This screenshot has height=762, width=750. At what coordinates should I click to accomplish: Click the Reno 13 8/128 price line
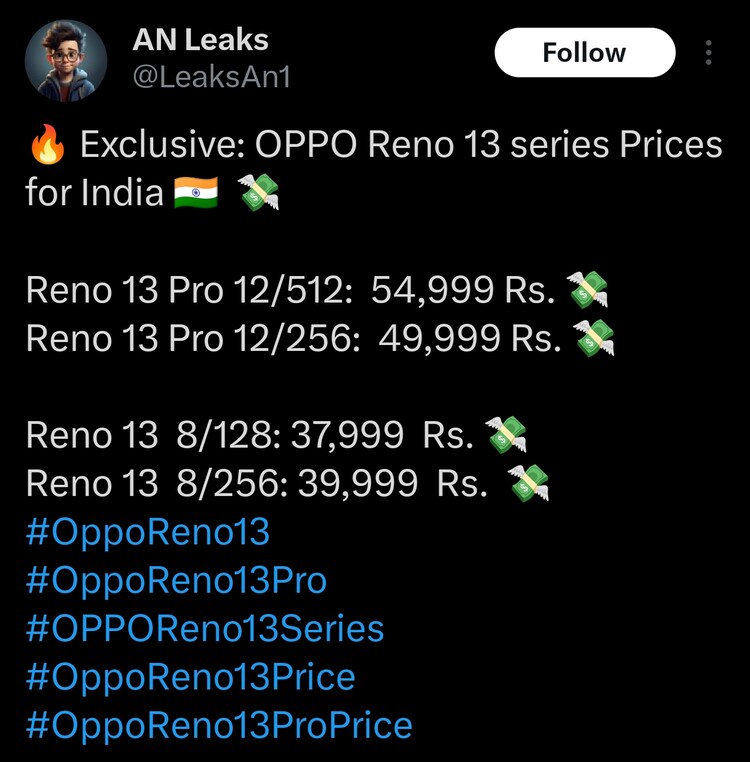click(x=249, y=436)
